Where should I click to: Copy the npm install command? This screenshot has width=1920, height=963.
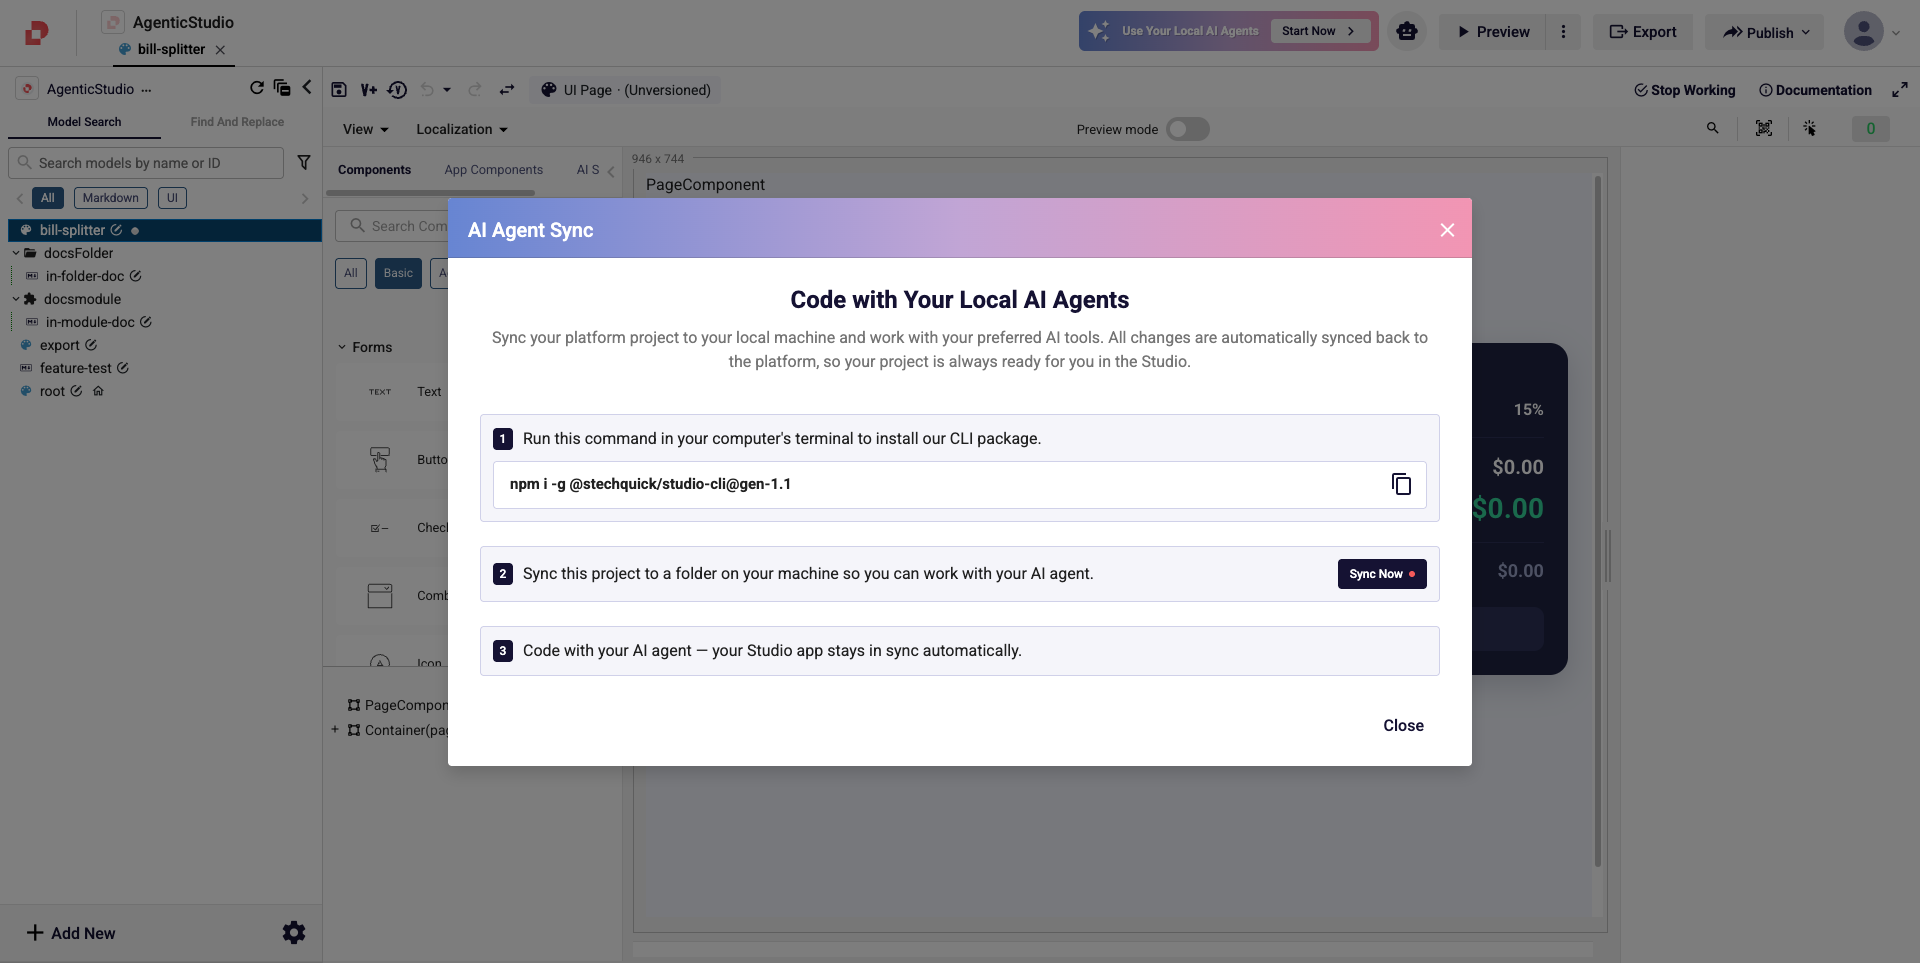[x=1401, y=484]
